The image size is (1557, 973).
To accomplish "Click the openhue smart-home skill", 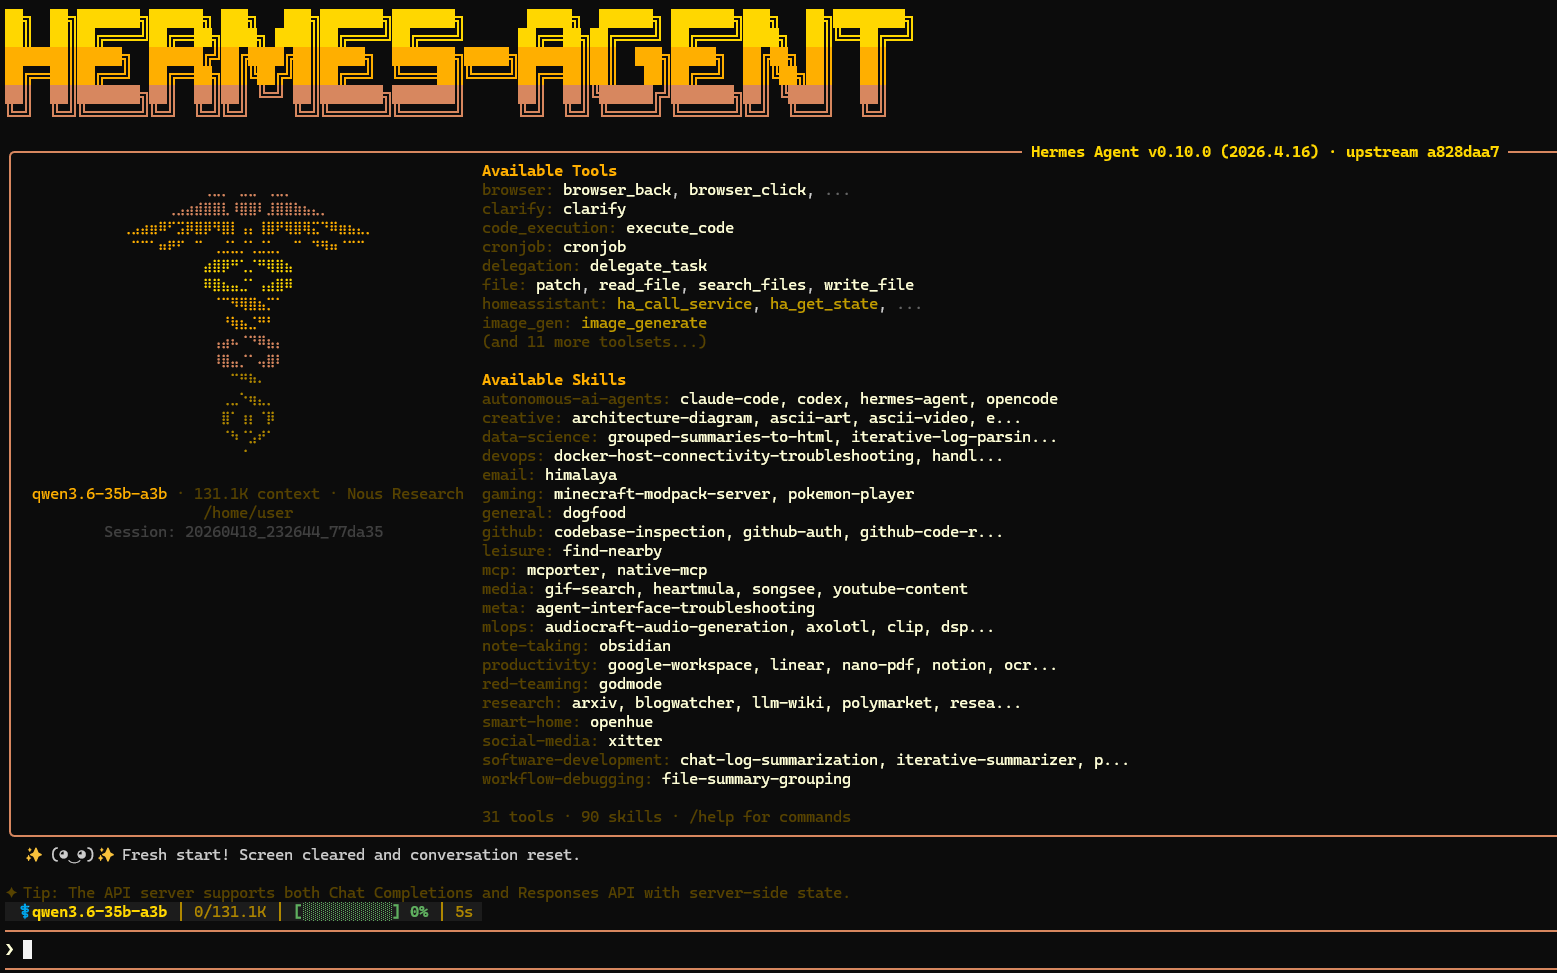I will pos(621,722).
